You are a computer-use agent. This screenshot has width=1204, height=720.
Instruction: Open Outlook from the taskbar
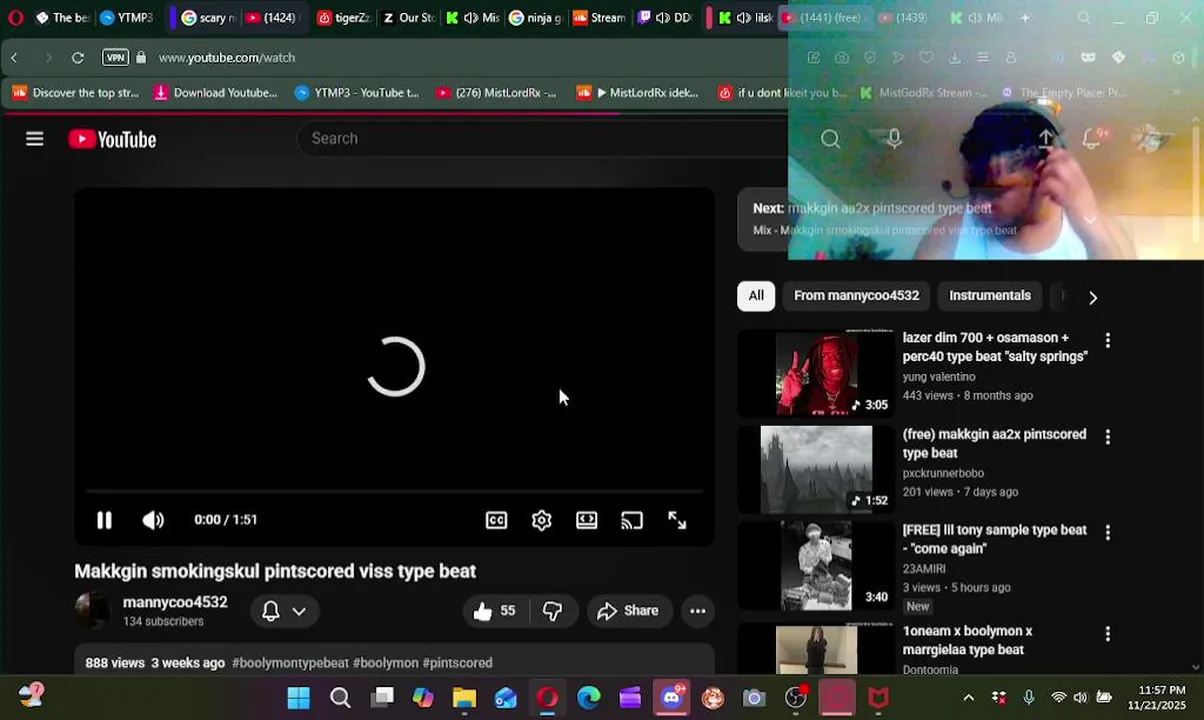[x=506, y=698]
